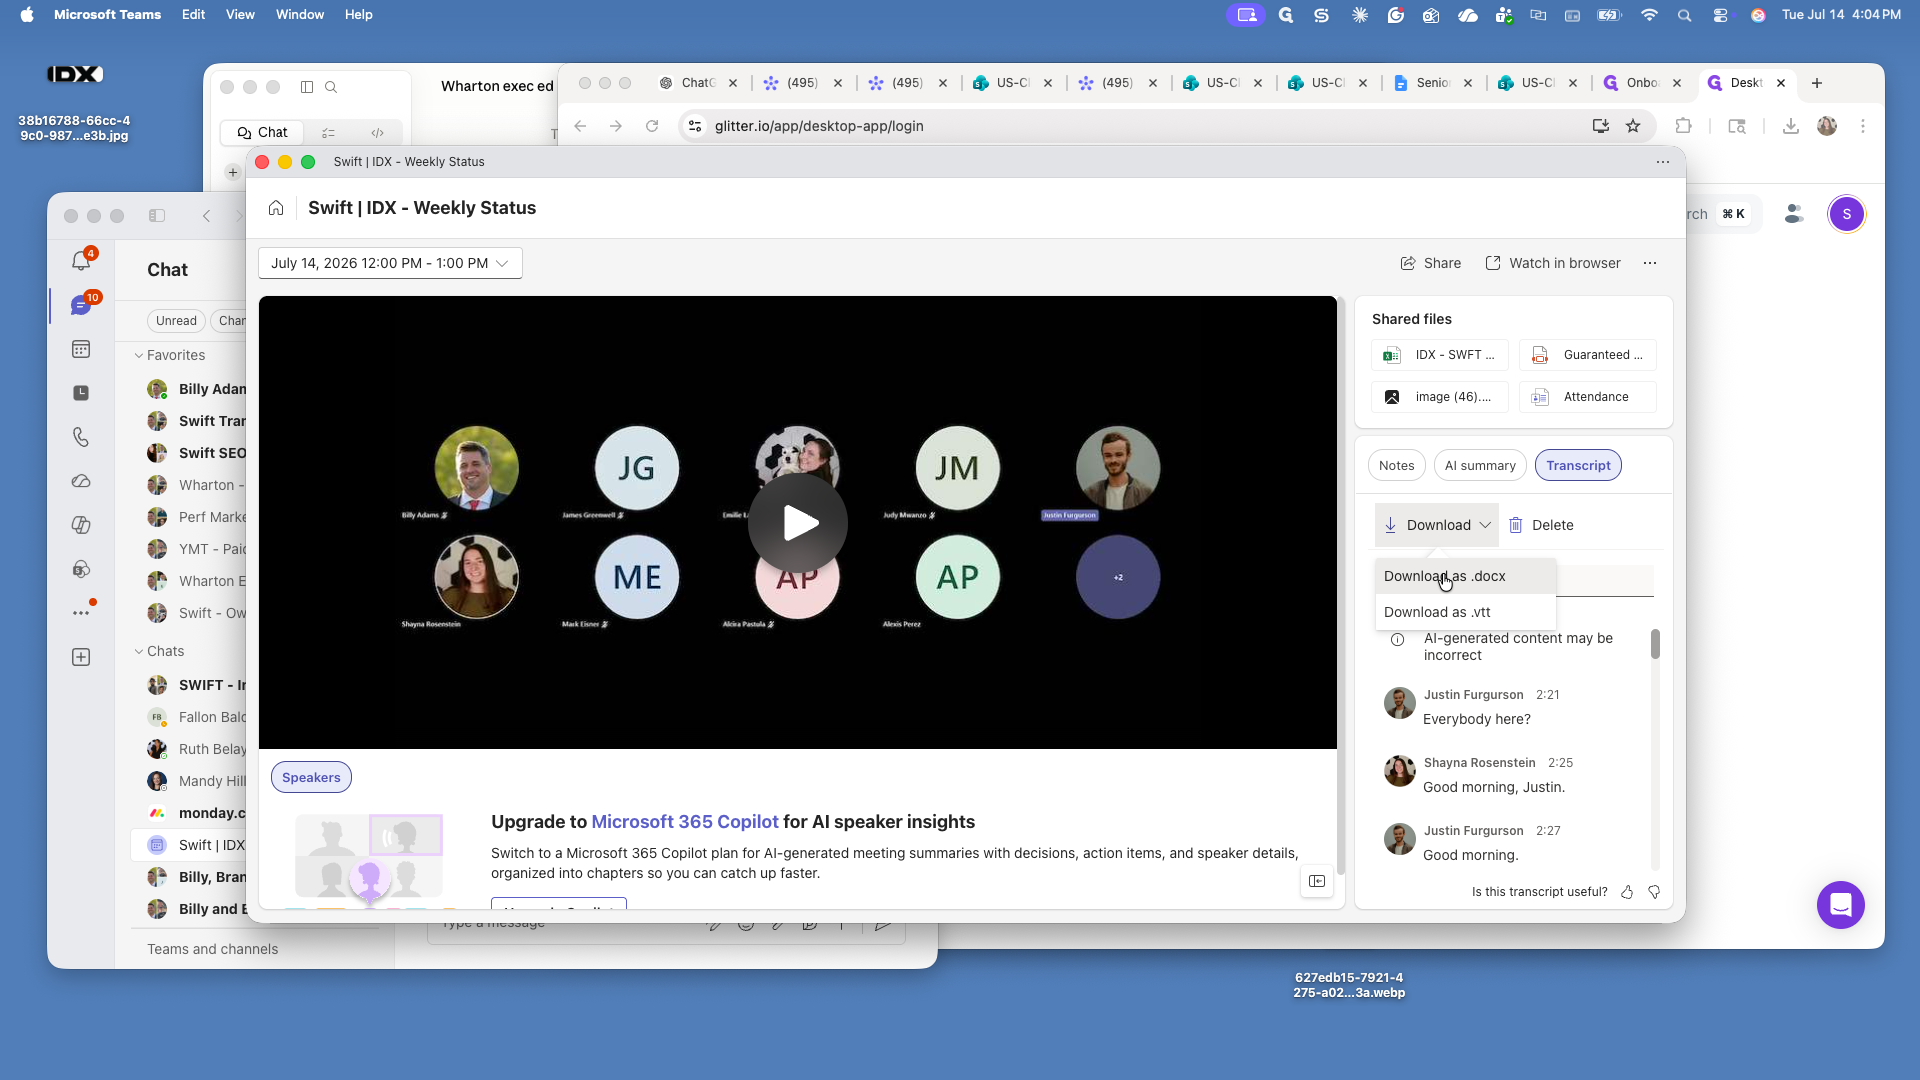The height and width of the screenshot is (1080, 1920).
Task: Click the transcript panel scrollbar
Action: coord(1655,644)
